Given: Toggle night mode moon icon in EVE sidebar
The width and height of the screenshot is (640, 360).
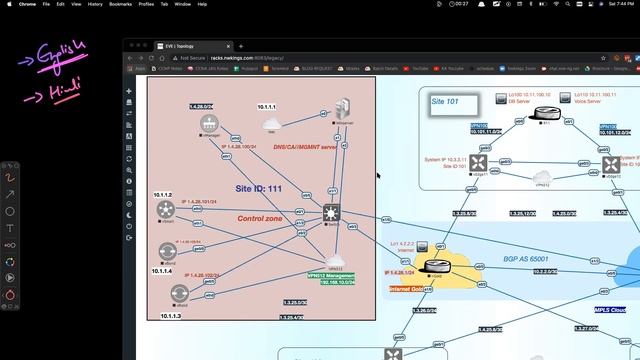Looking at the screenshot, I should point(129,215).
